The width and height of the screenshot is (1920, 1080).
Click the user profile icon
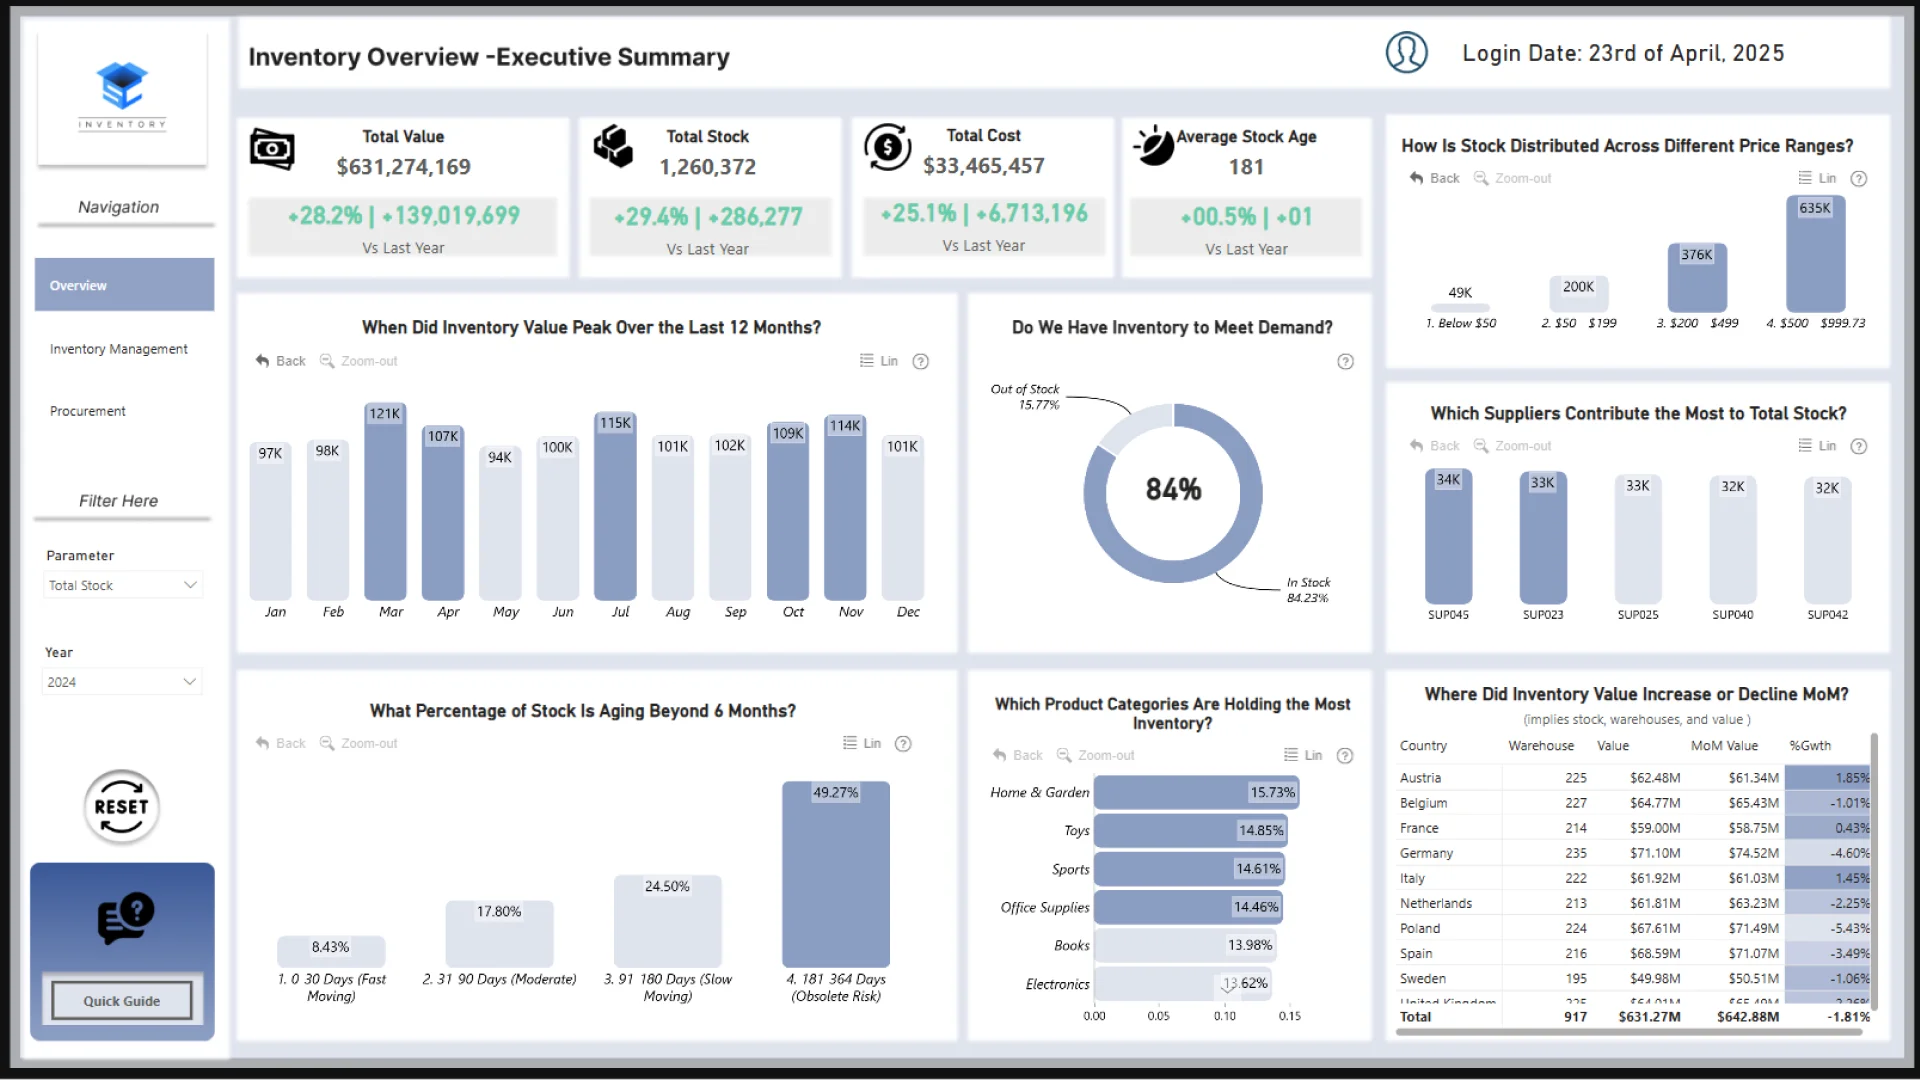1406,53
